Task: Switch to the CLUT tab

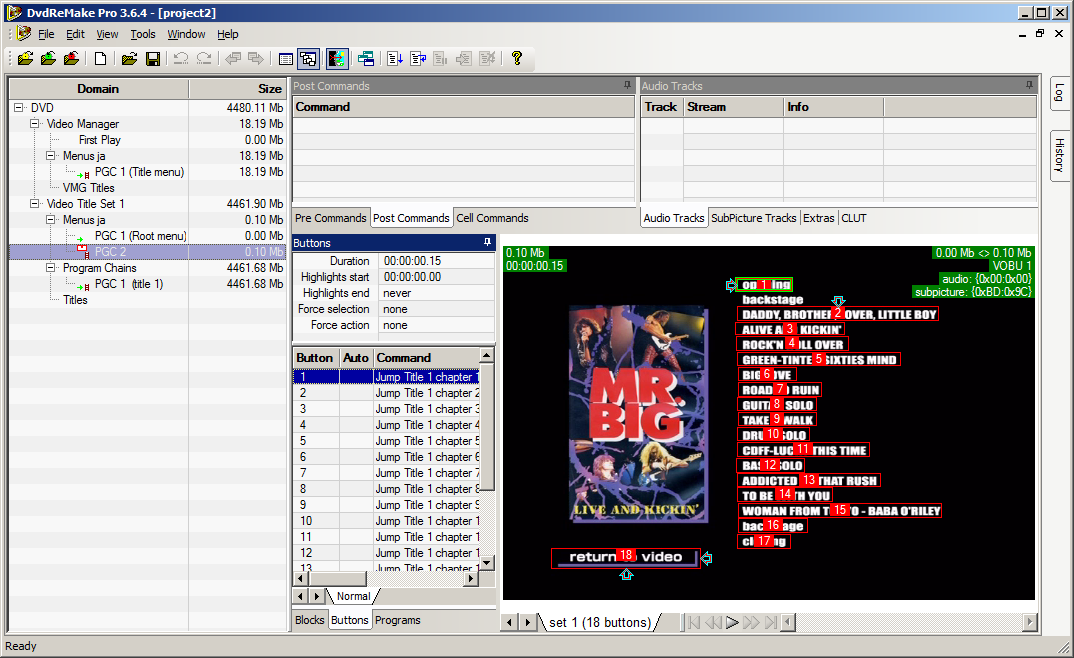Action: tap(854, 218)
